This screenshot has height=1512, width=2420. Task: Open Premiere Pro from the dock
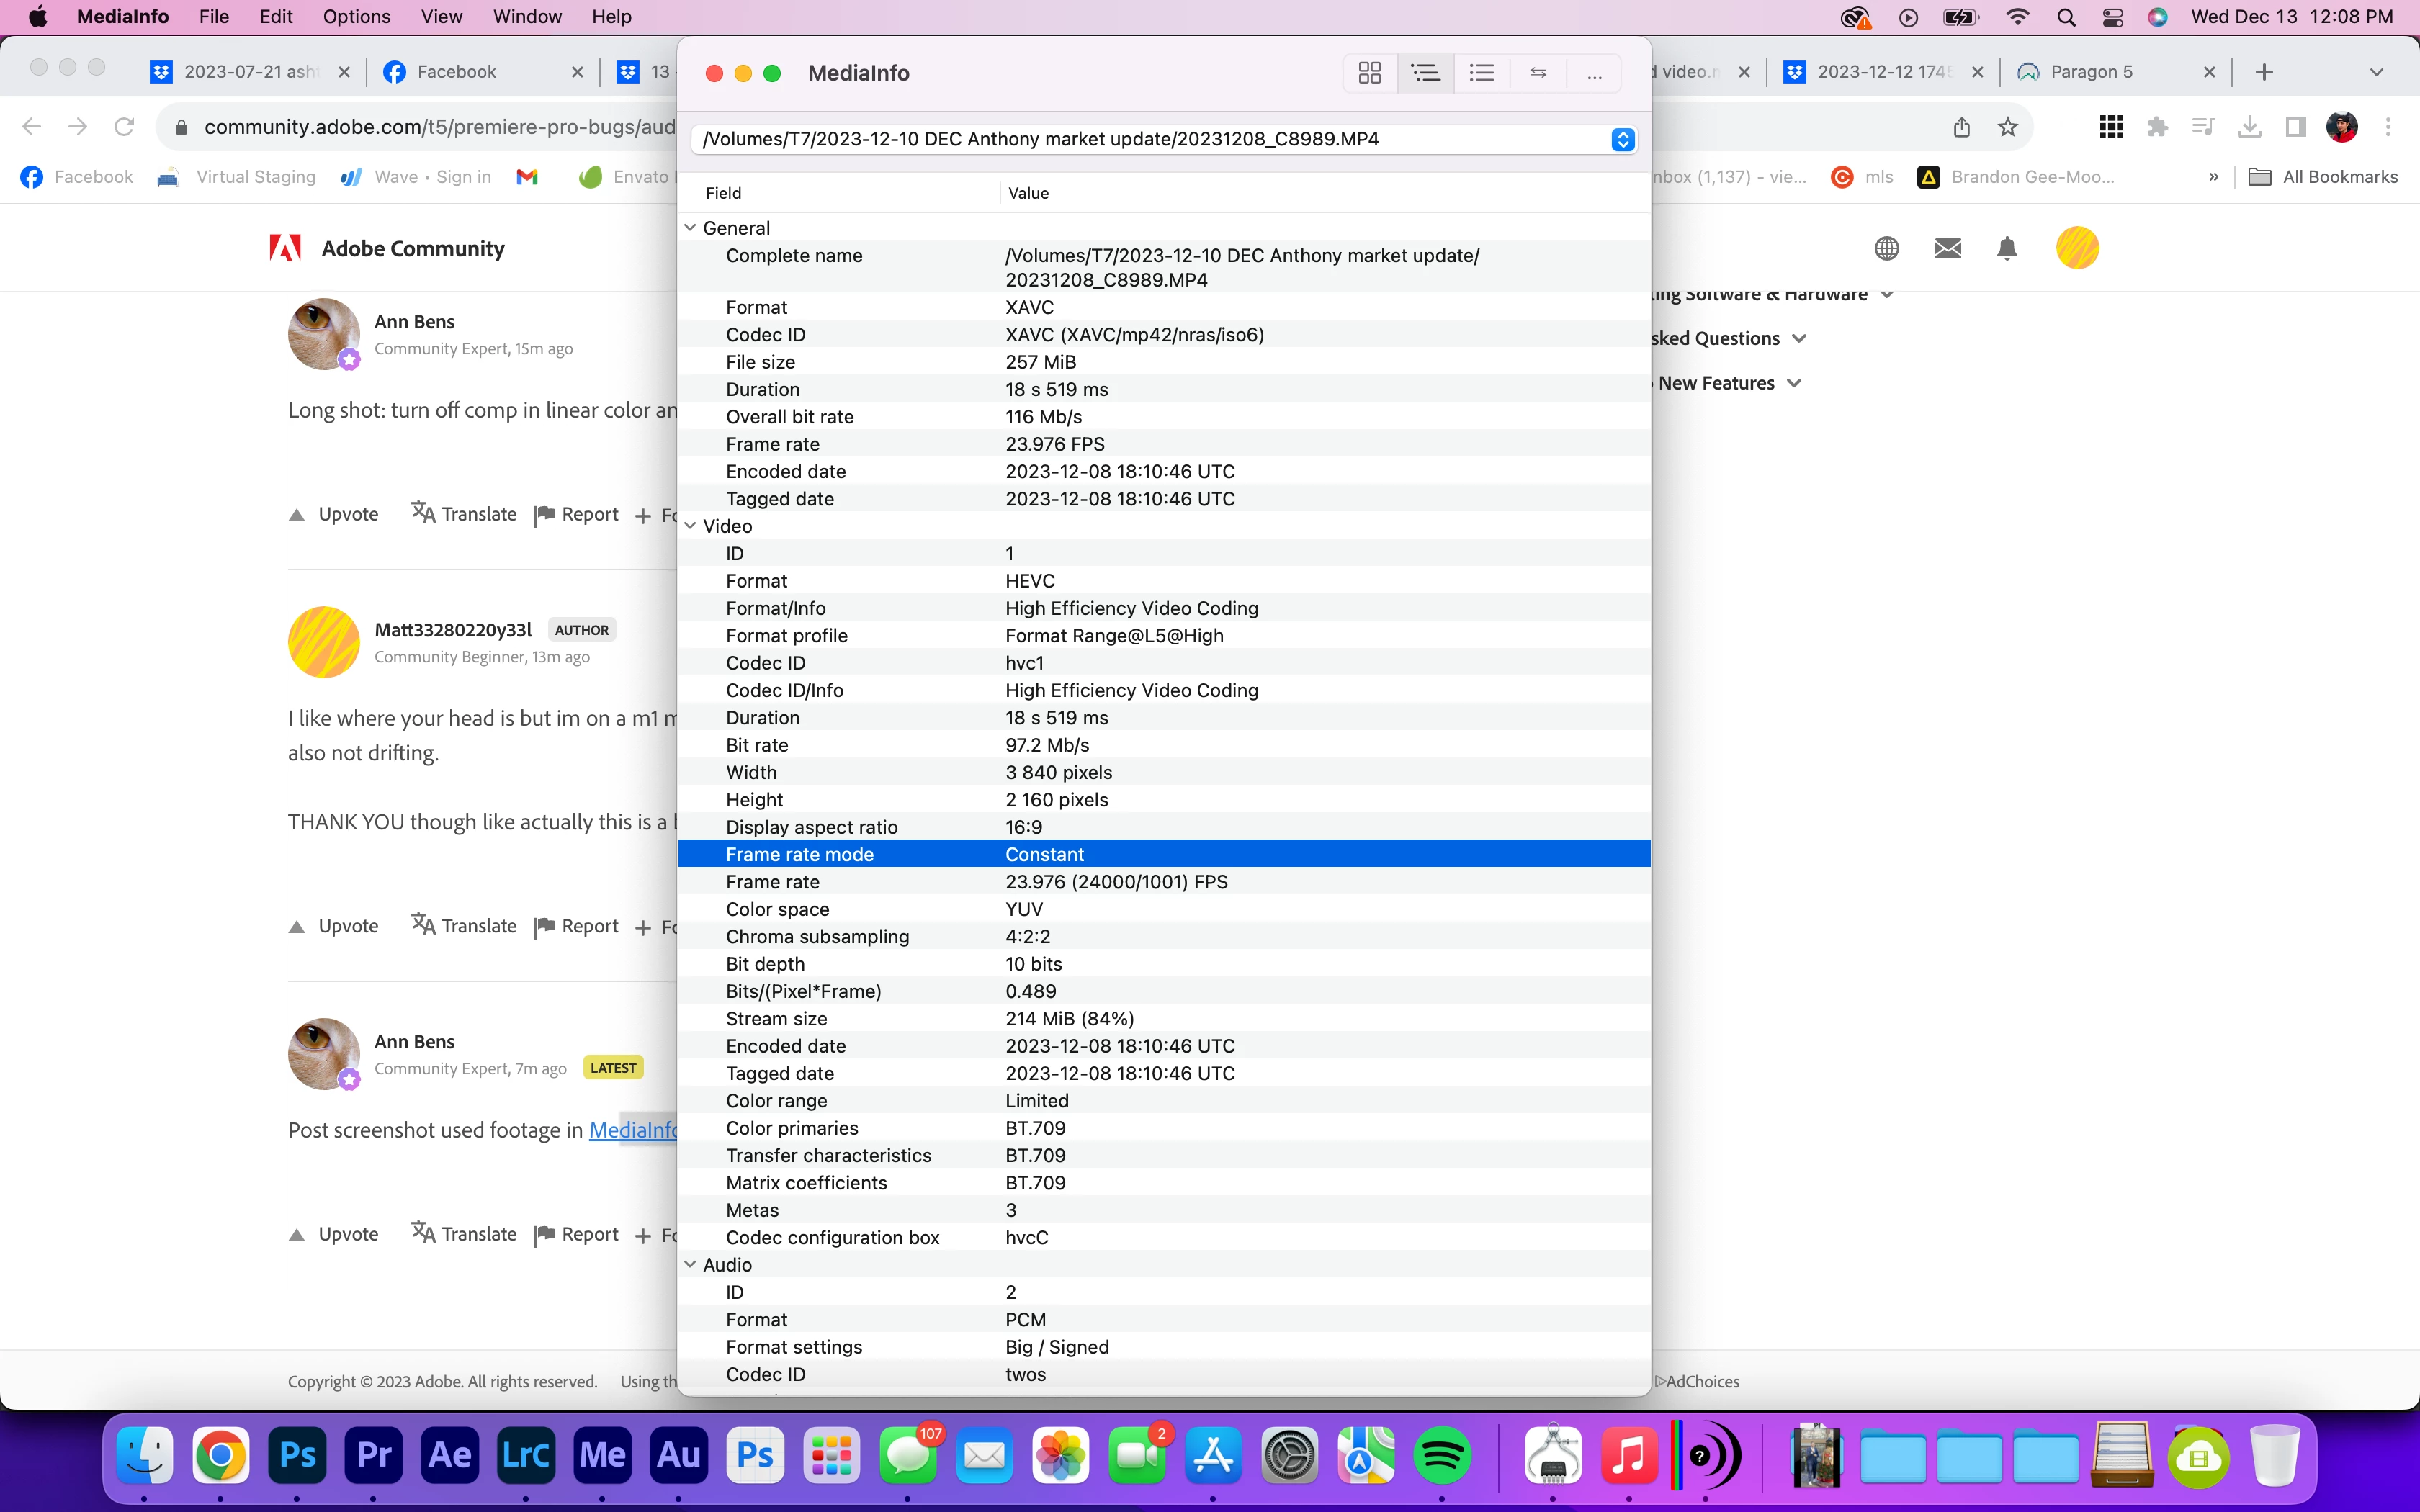point(373,1455)
